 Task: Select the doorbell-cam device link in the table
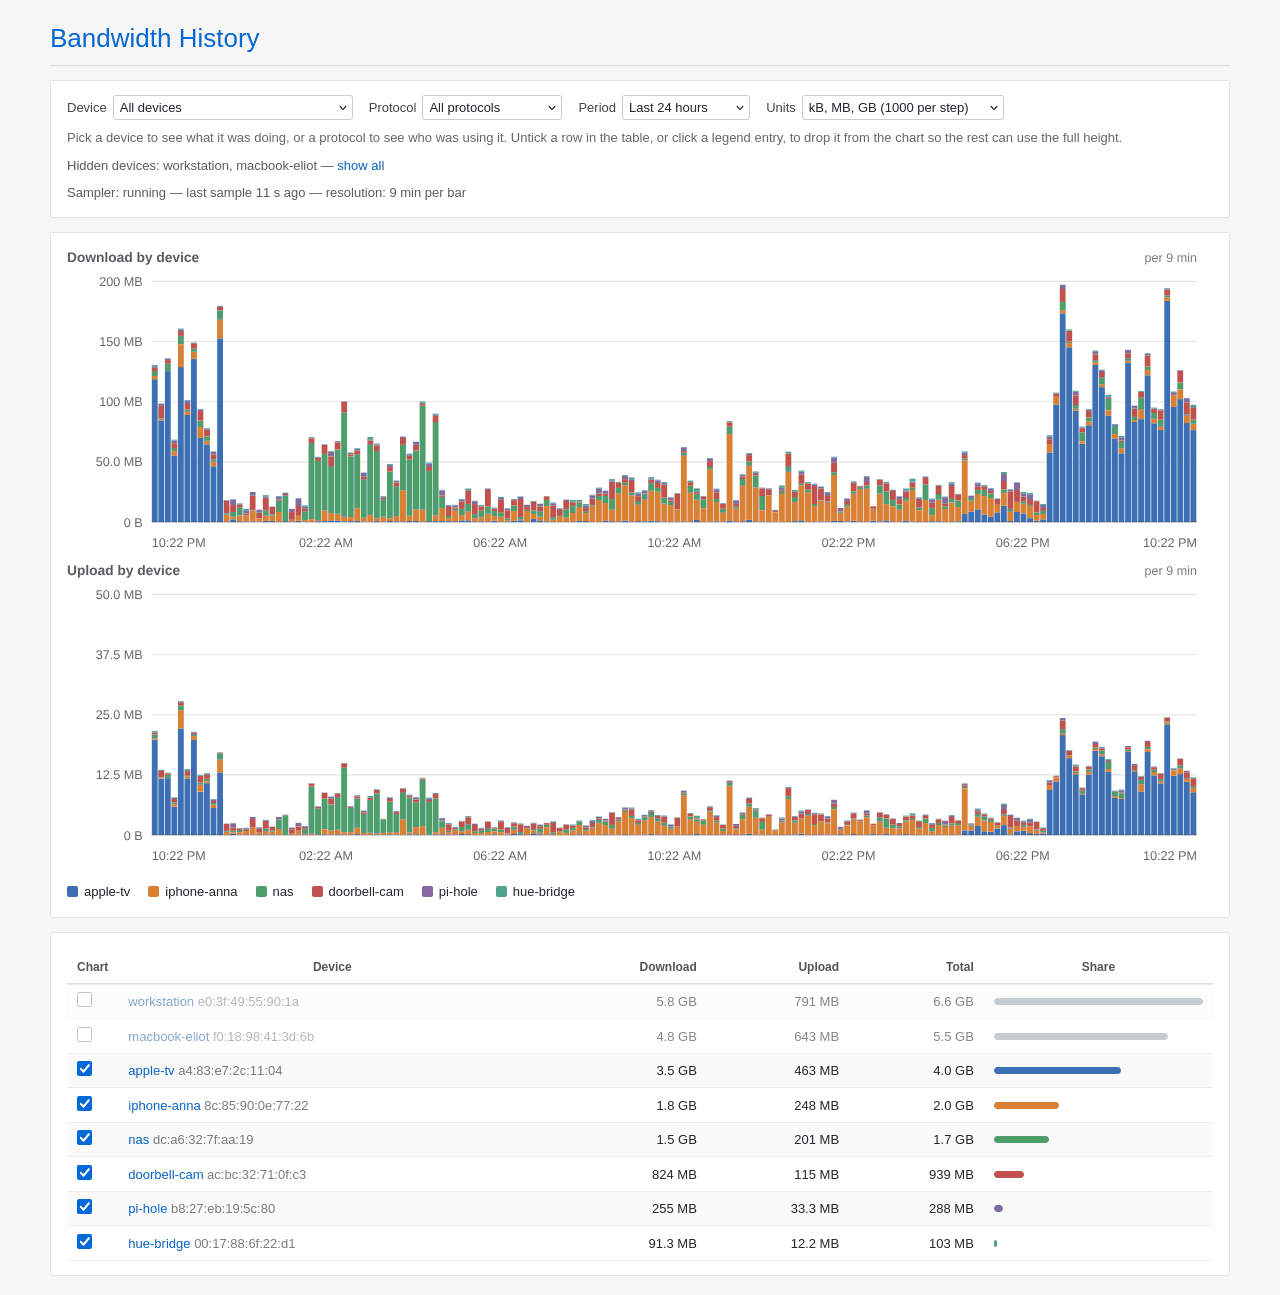[166, 1175]
